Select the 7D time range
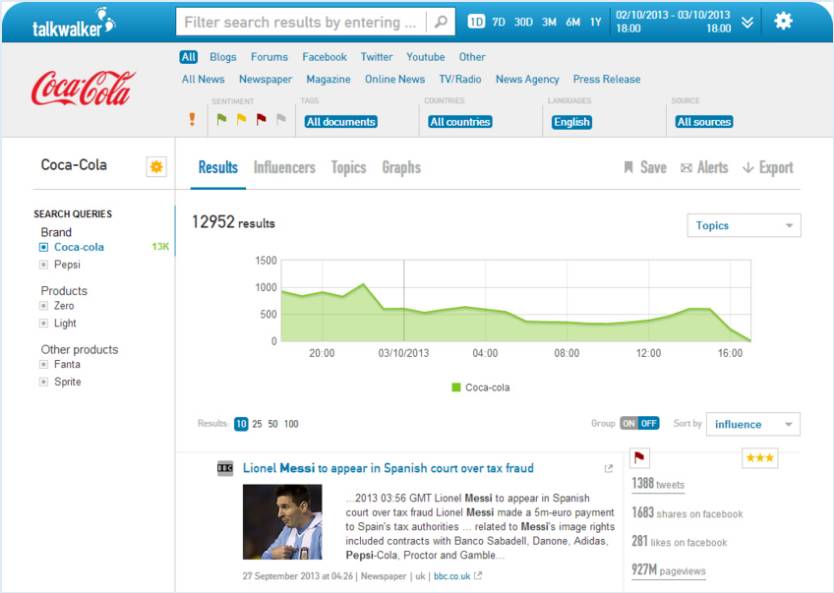This screenshot has width=834, height=593. [x=498, y=22]
